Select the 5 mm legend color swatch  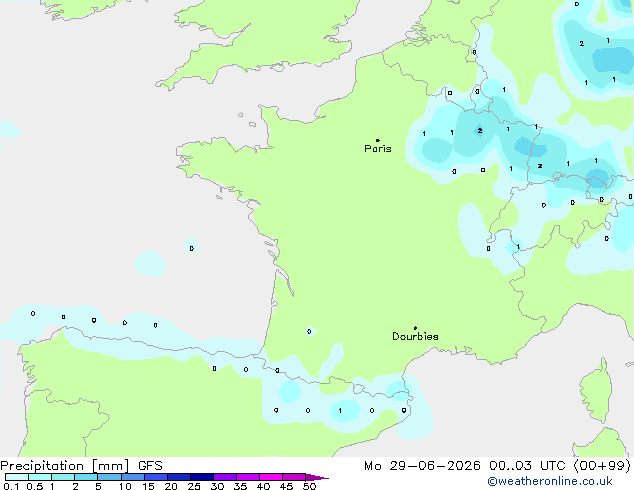pyautogui.click(x=109, y=477)
